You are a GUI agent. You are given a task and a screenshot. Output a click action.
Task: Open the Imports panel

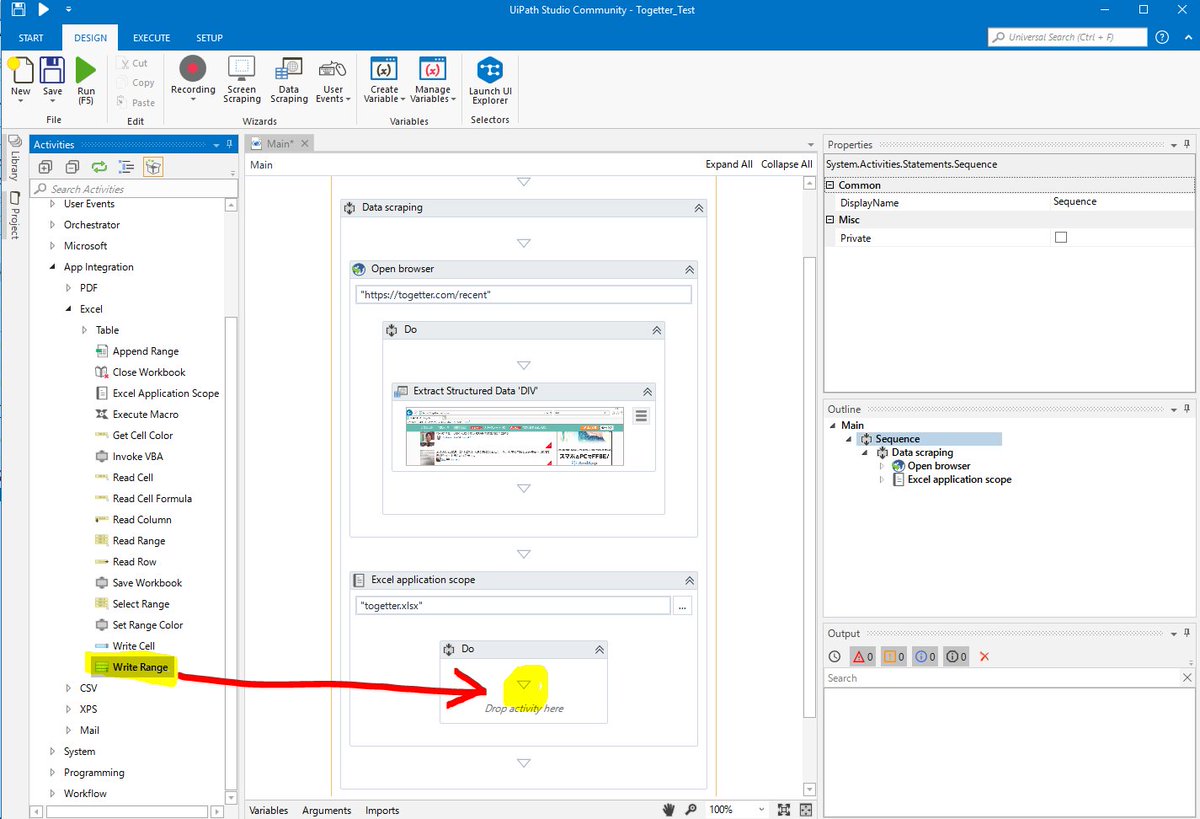coord(382,810)
